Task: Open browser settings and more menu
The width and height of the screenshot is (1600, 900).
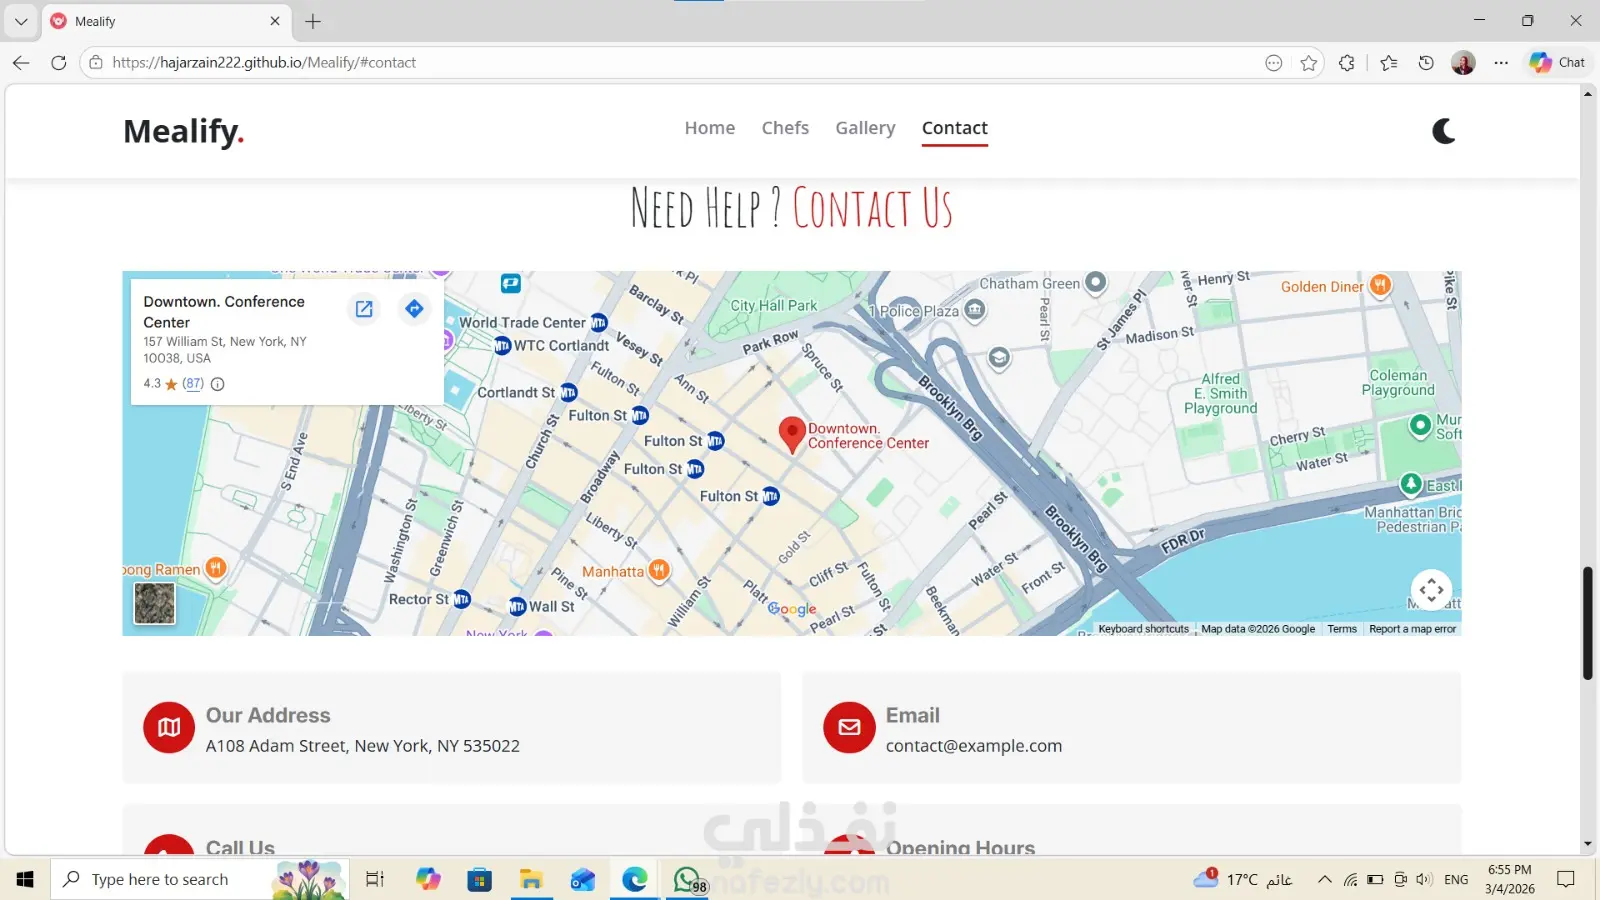Action: coord(1501,63)
